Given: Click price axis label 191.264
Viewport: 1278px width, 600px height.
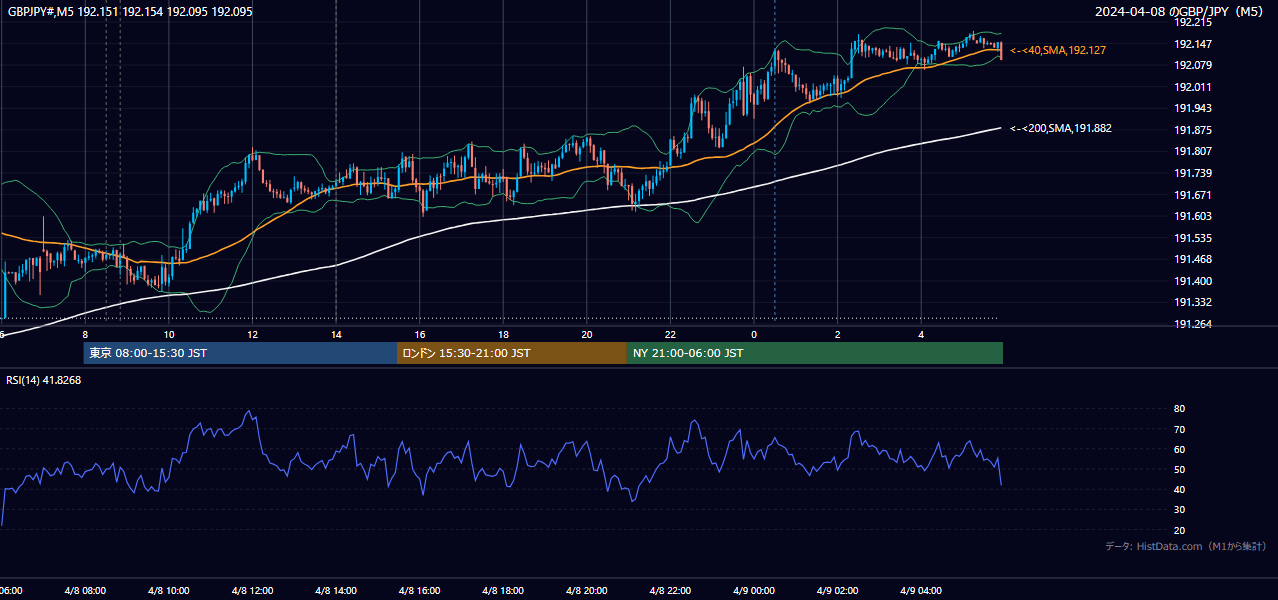Looking at the screenshot, I should 1192,324.
